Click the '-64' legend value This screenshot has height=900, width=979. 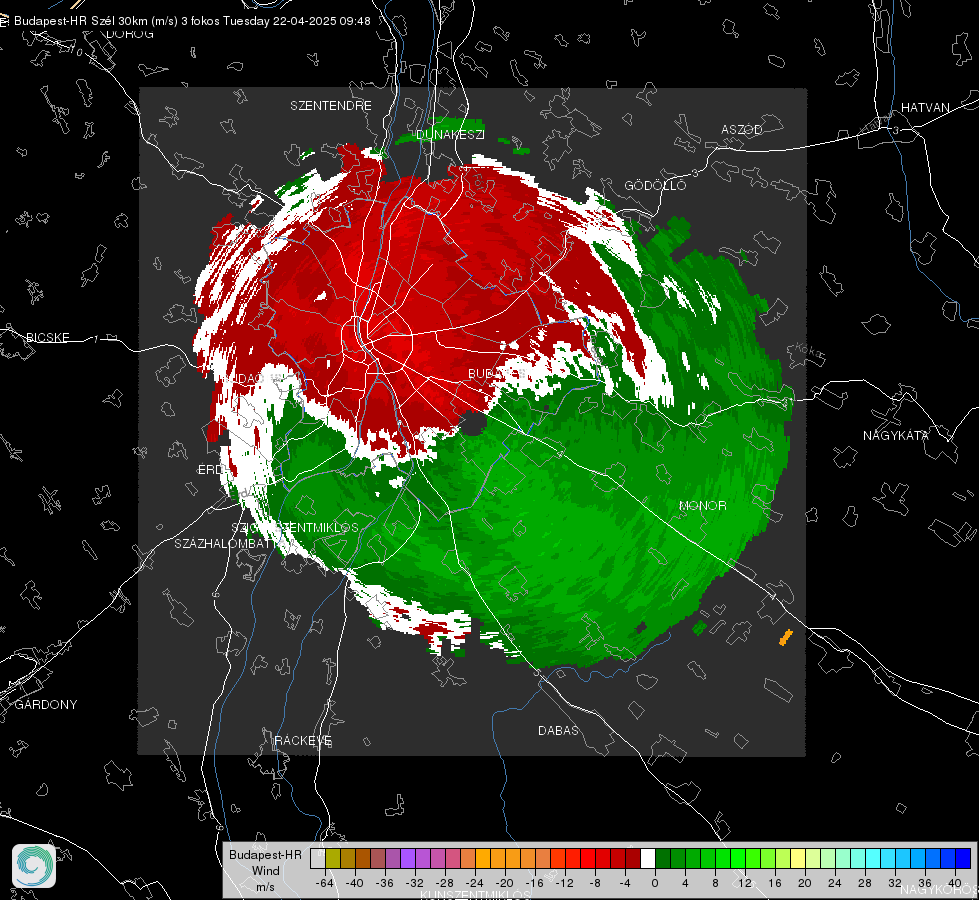click(325, 883)
